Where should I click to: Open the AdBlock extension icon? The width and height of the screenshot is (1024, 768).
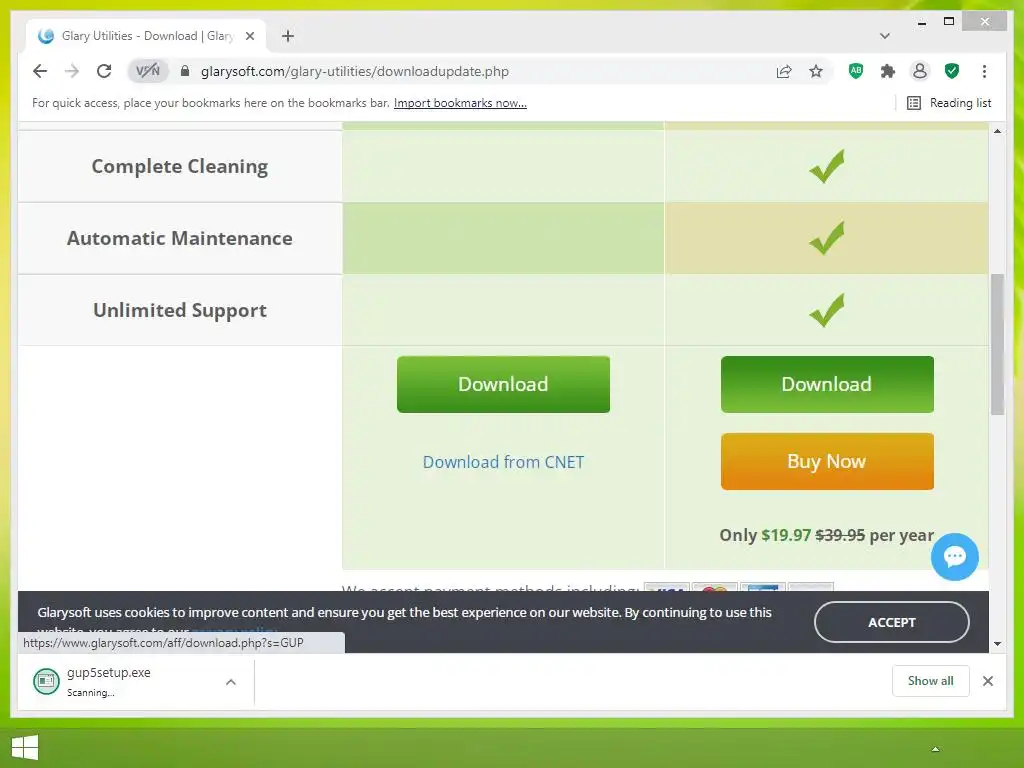(856, 71)
